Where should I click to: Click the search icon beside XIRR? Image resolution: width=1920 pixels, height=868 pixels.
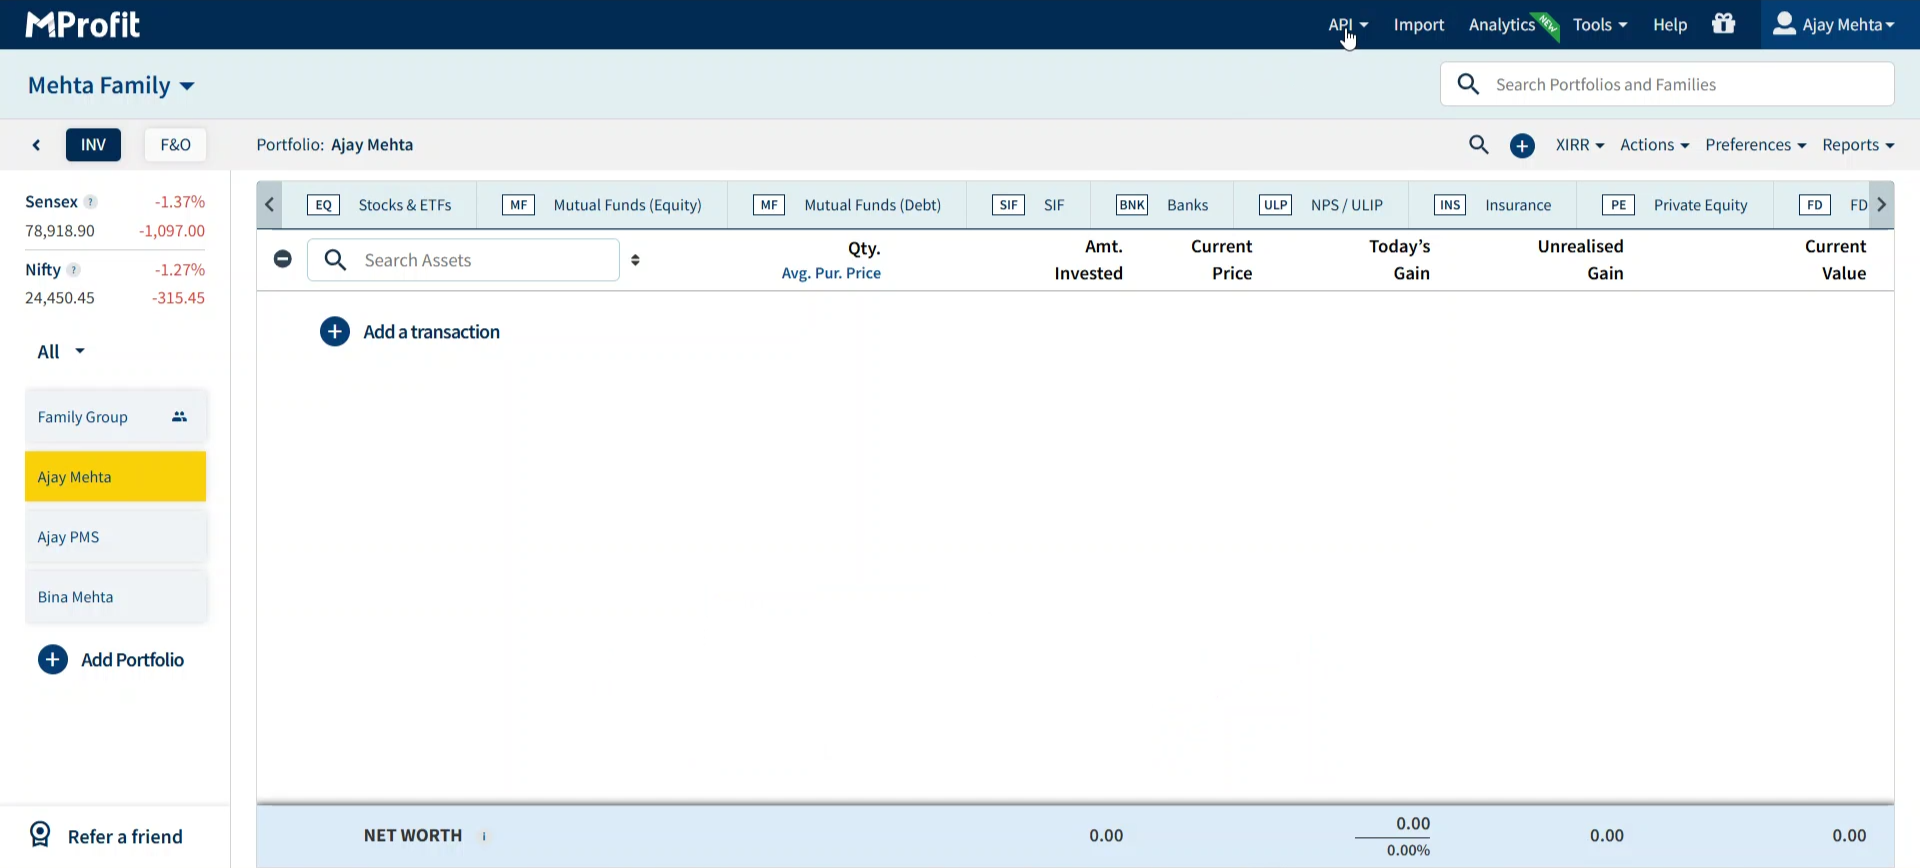click(x=1479, y=145)
